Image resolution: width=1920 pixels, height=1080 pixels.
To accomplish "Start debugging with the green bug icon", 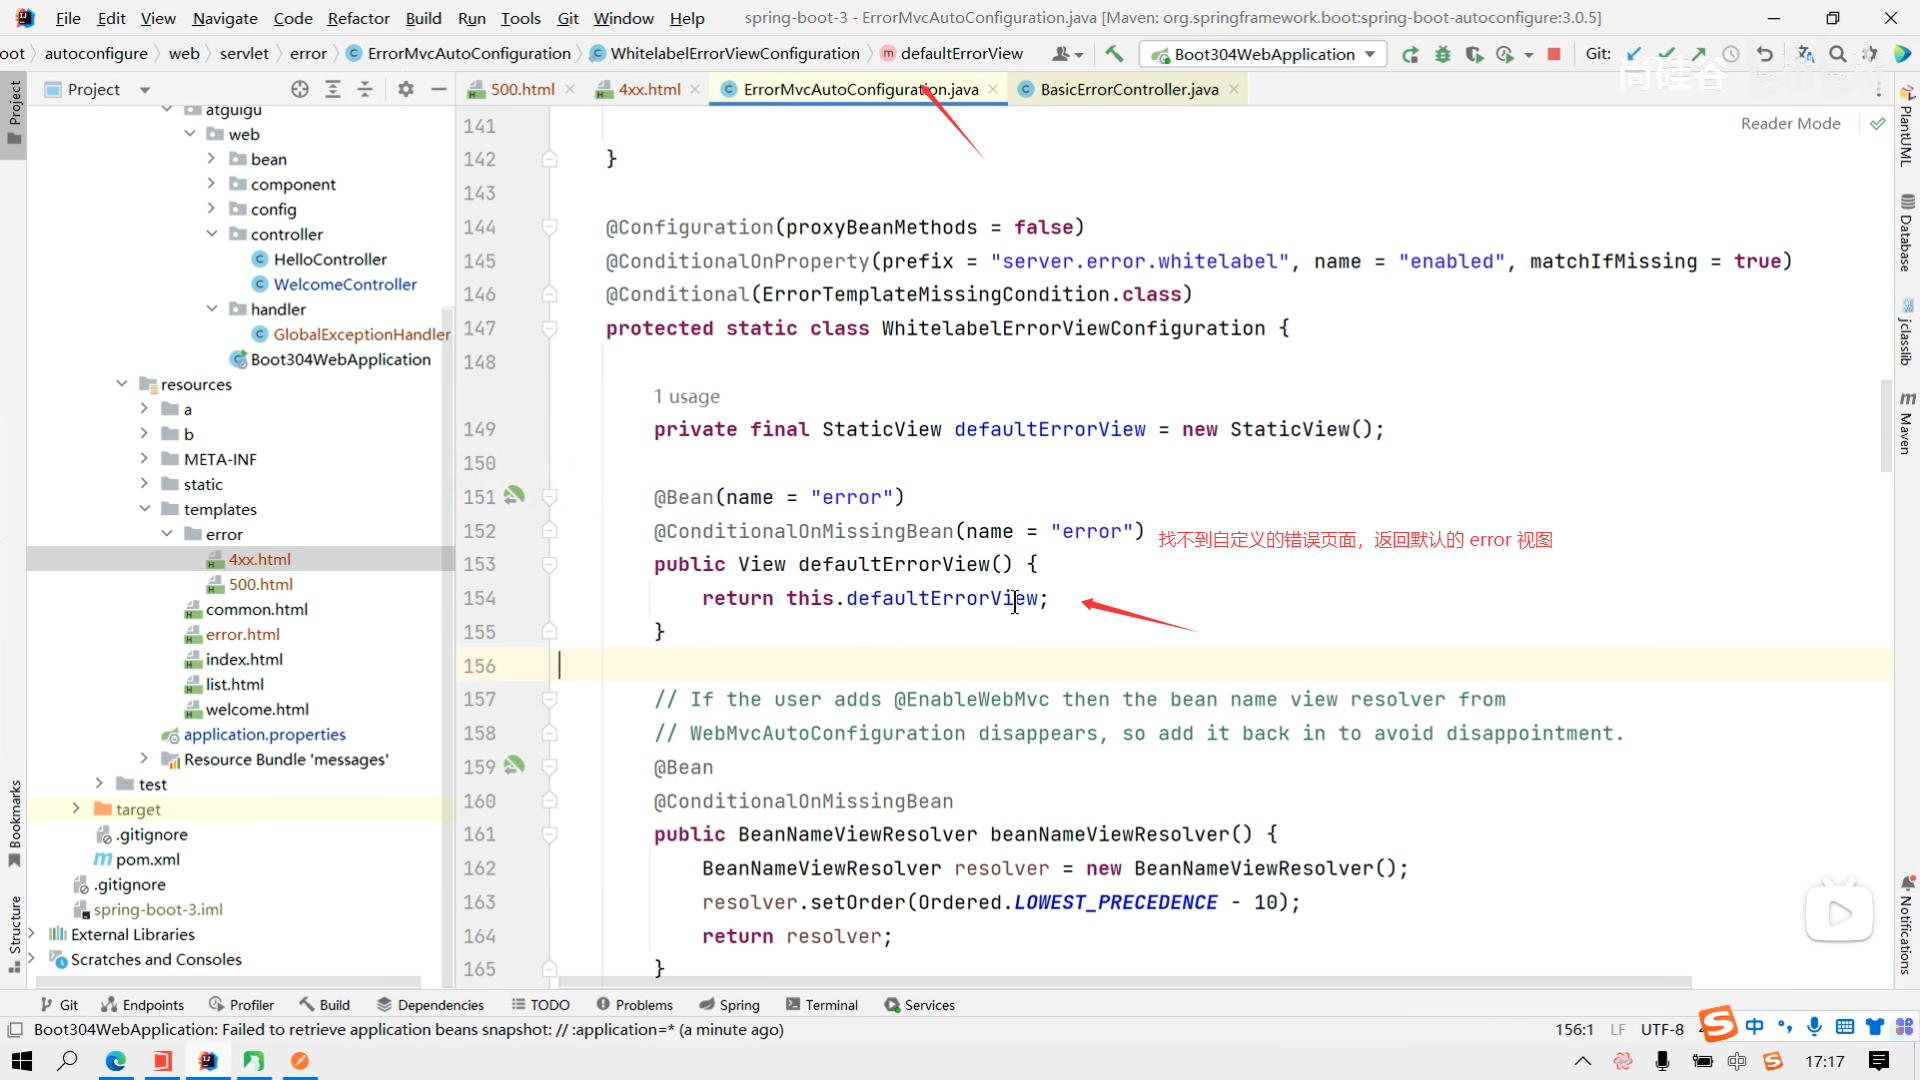I will point(1442,54).
